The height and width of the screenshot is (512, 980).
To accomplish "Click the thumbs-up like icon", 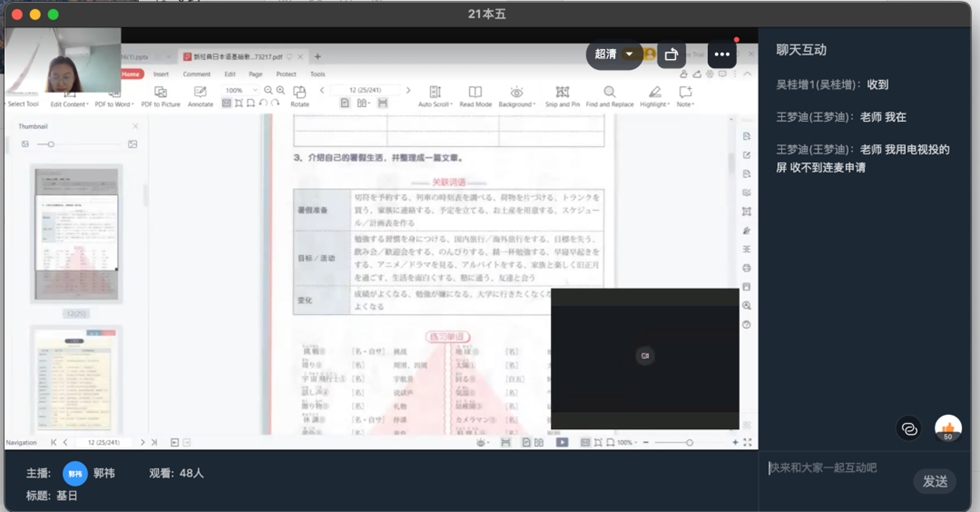I will point(948,428).
